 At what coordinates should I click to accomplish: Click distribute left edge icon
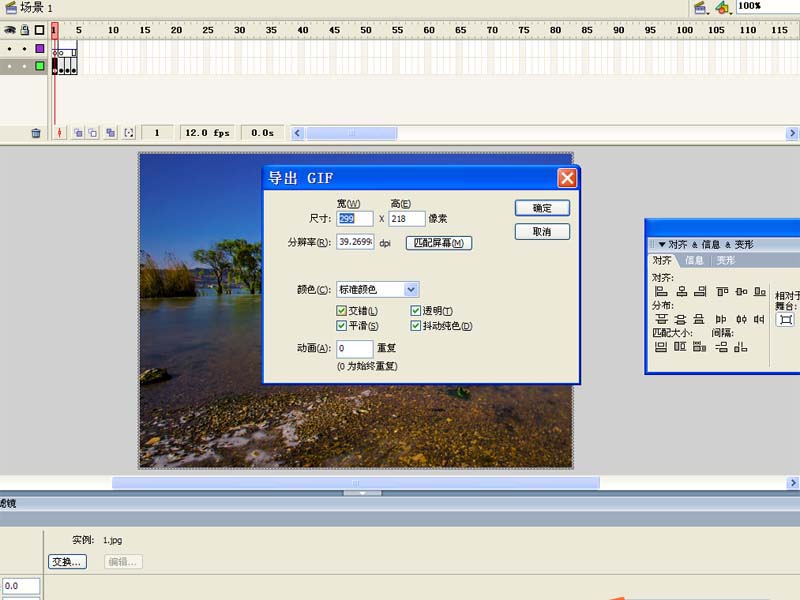tap(720, 319)
